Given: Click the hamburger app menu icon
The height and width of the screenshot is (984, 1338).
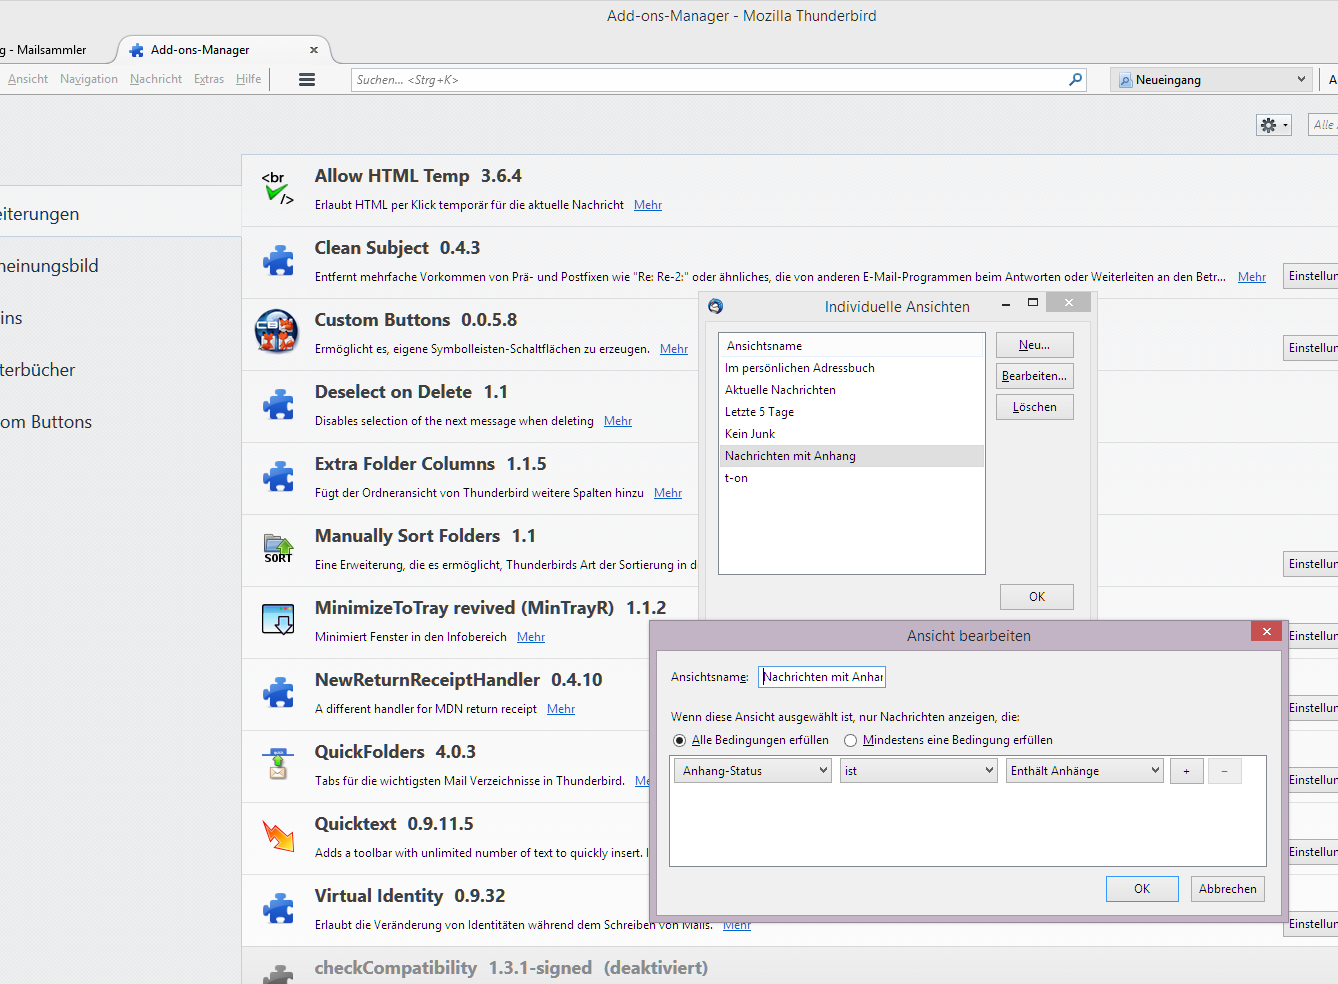Looking at the screenshot, I should [307, 80].
